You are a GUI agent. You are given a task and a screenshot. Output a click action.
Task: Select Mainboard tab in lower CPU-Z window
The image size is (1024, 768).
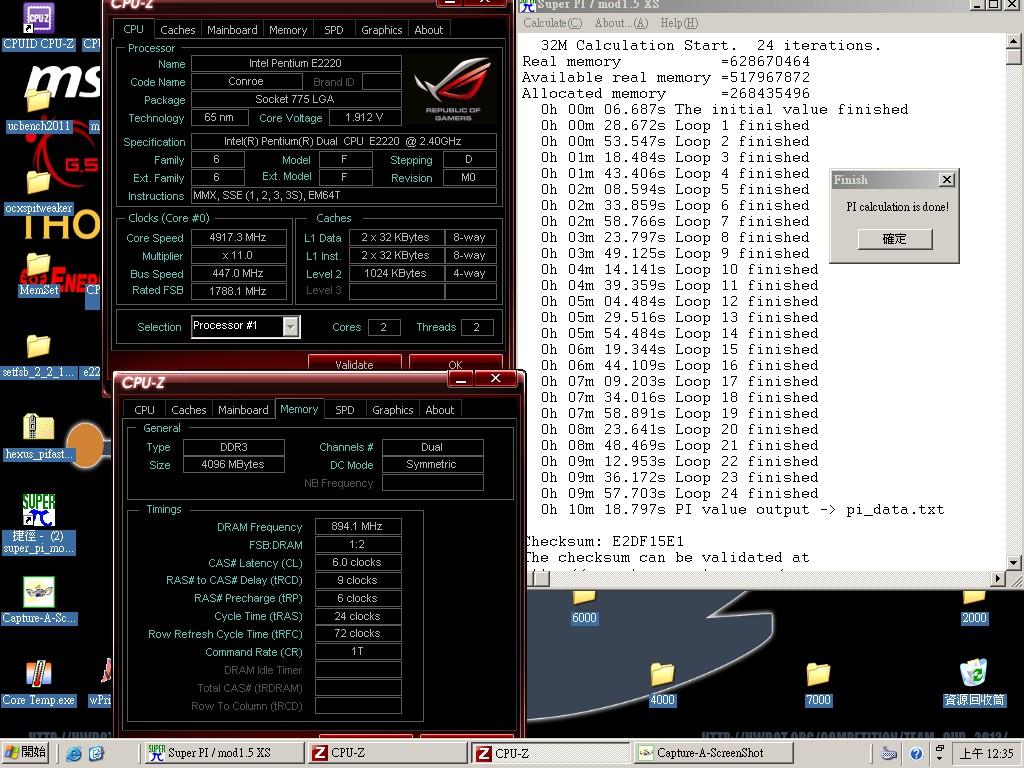click(x=243, y=410)
